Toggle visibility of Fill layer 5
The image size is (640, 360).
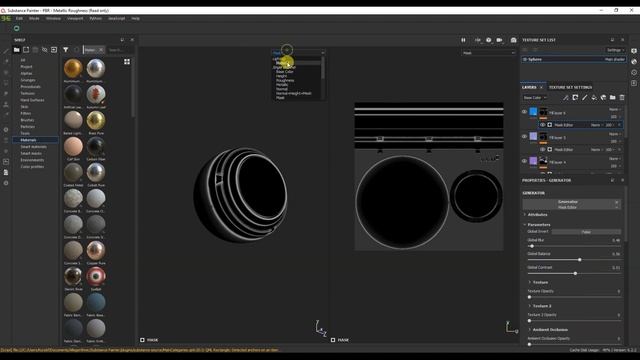tap(524, 136)
